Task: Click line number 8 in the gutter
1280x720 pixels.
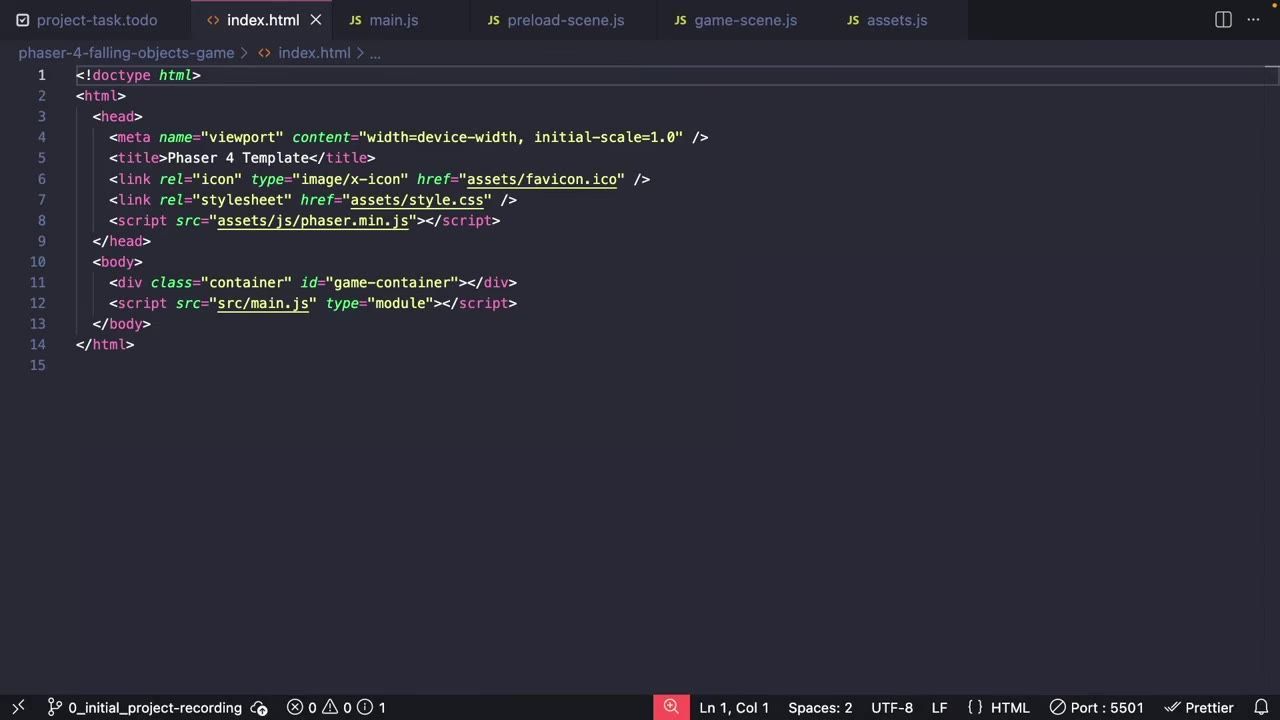Action: 41,221
